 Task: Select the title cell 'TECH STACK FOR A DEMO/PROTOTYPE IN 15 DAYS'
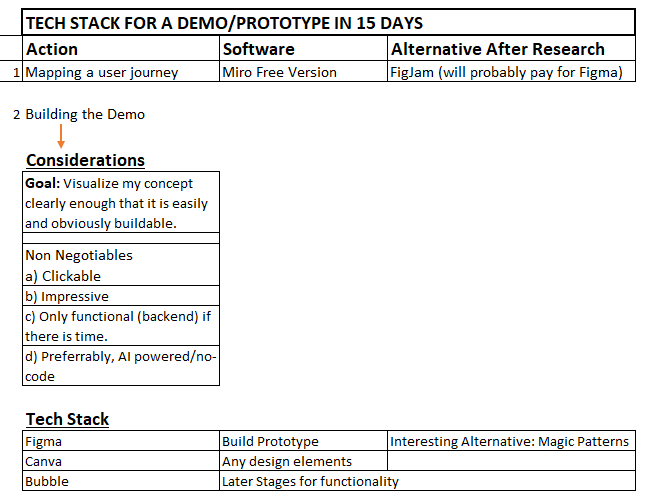(x=328, y=22)
